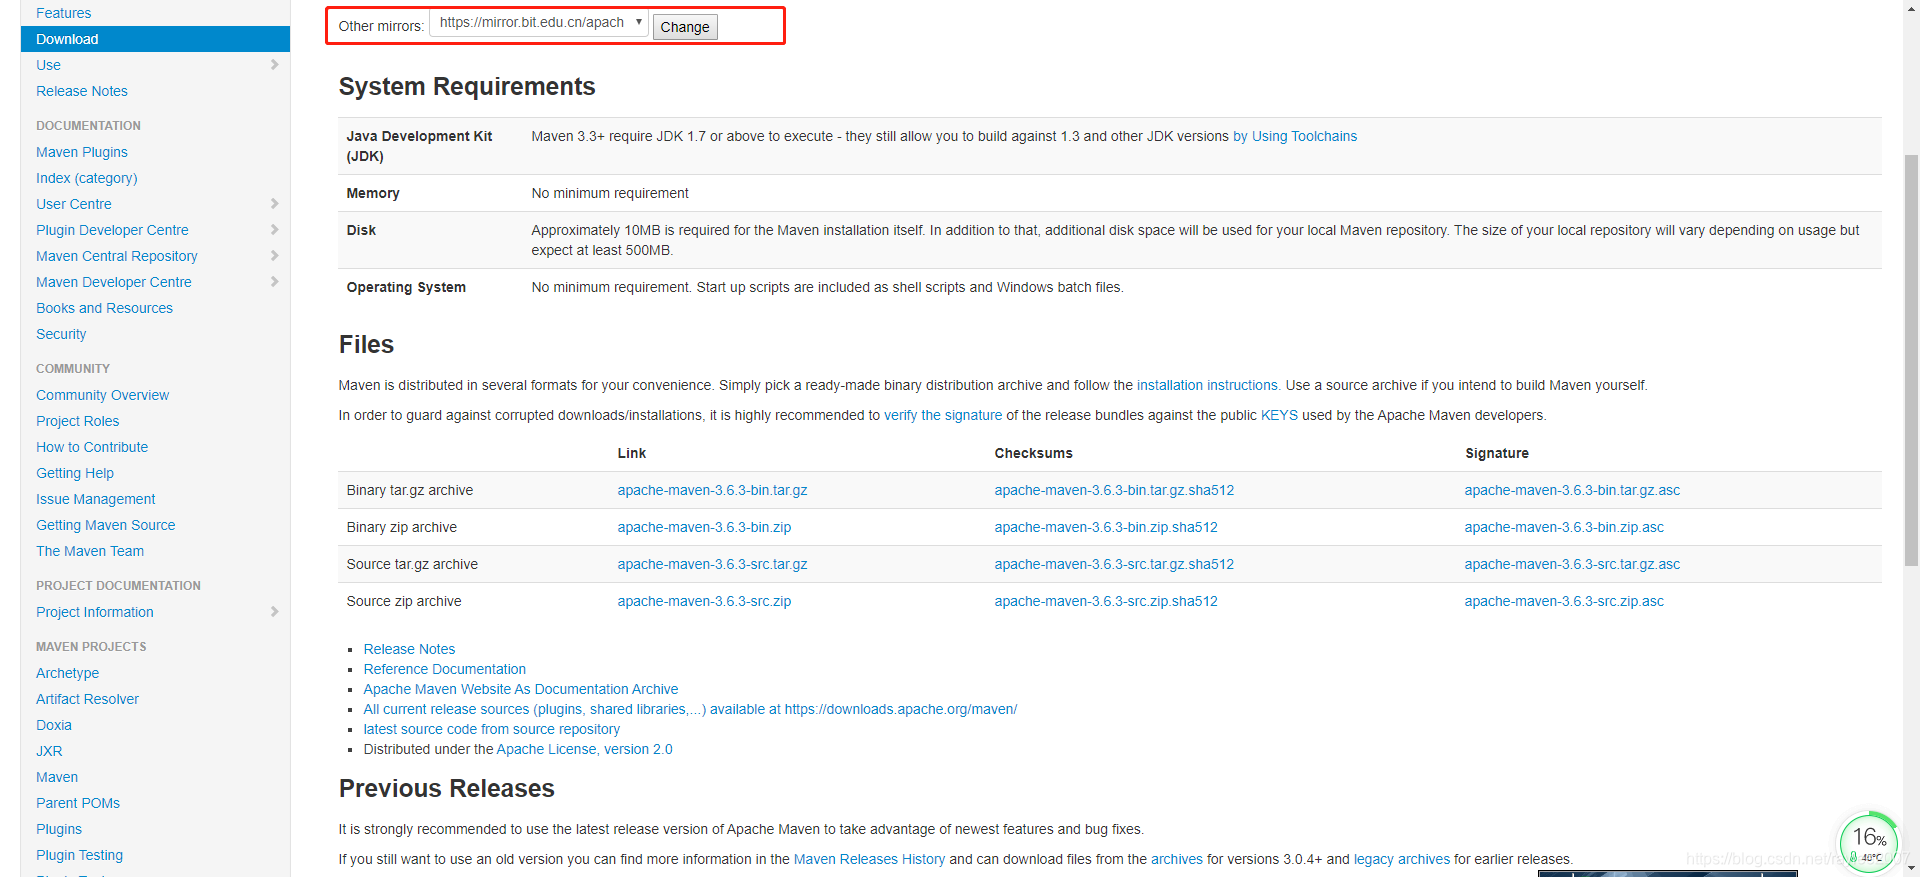1920x877 pixels.
Task: Open the installation instructions link
Action: pyautogui.click(x=1208, y=385)
